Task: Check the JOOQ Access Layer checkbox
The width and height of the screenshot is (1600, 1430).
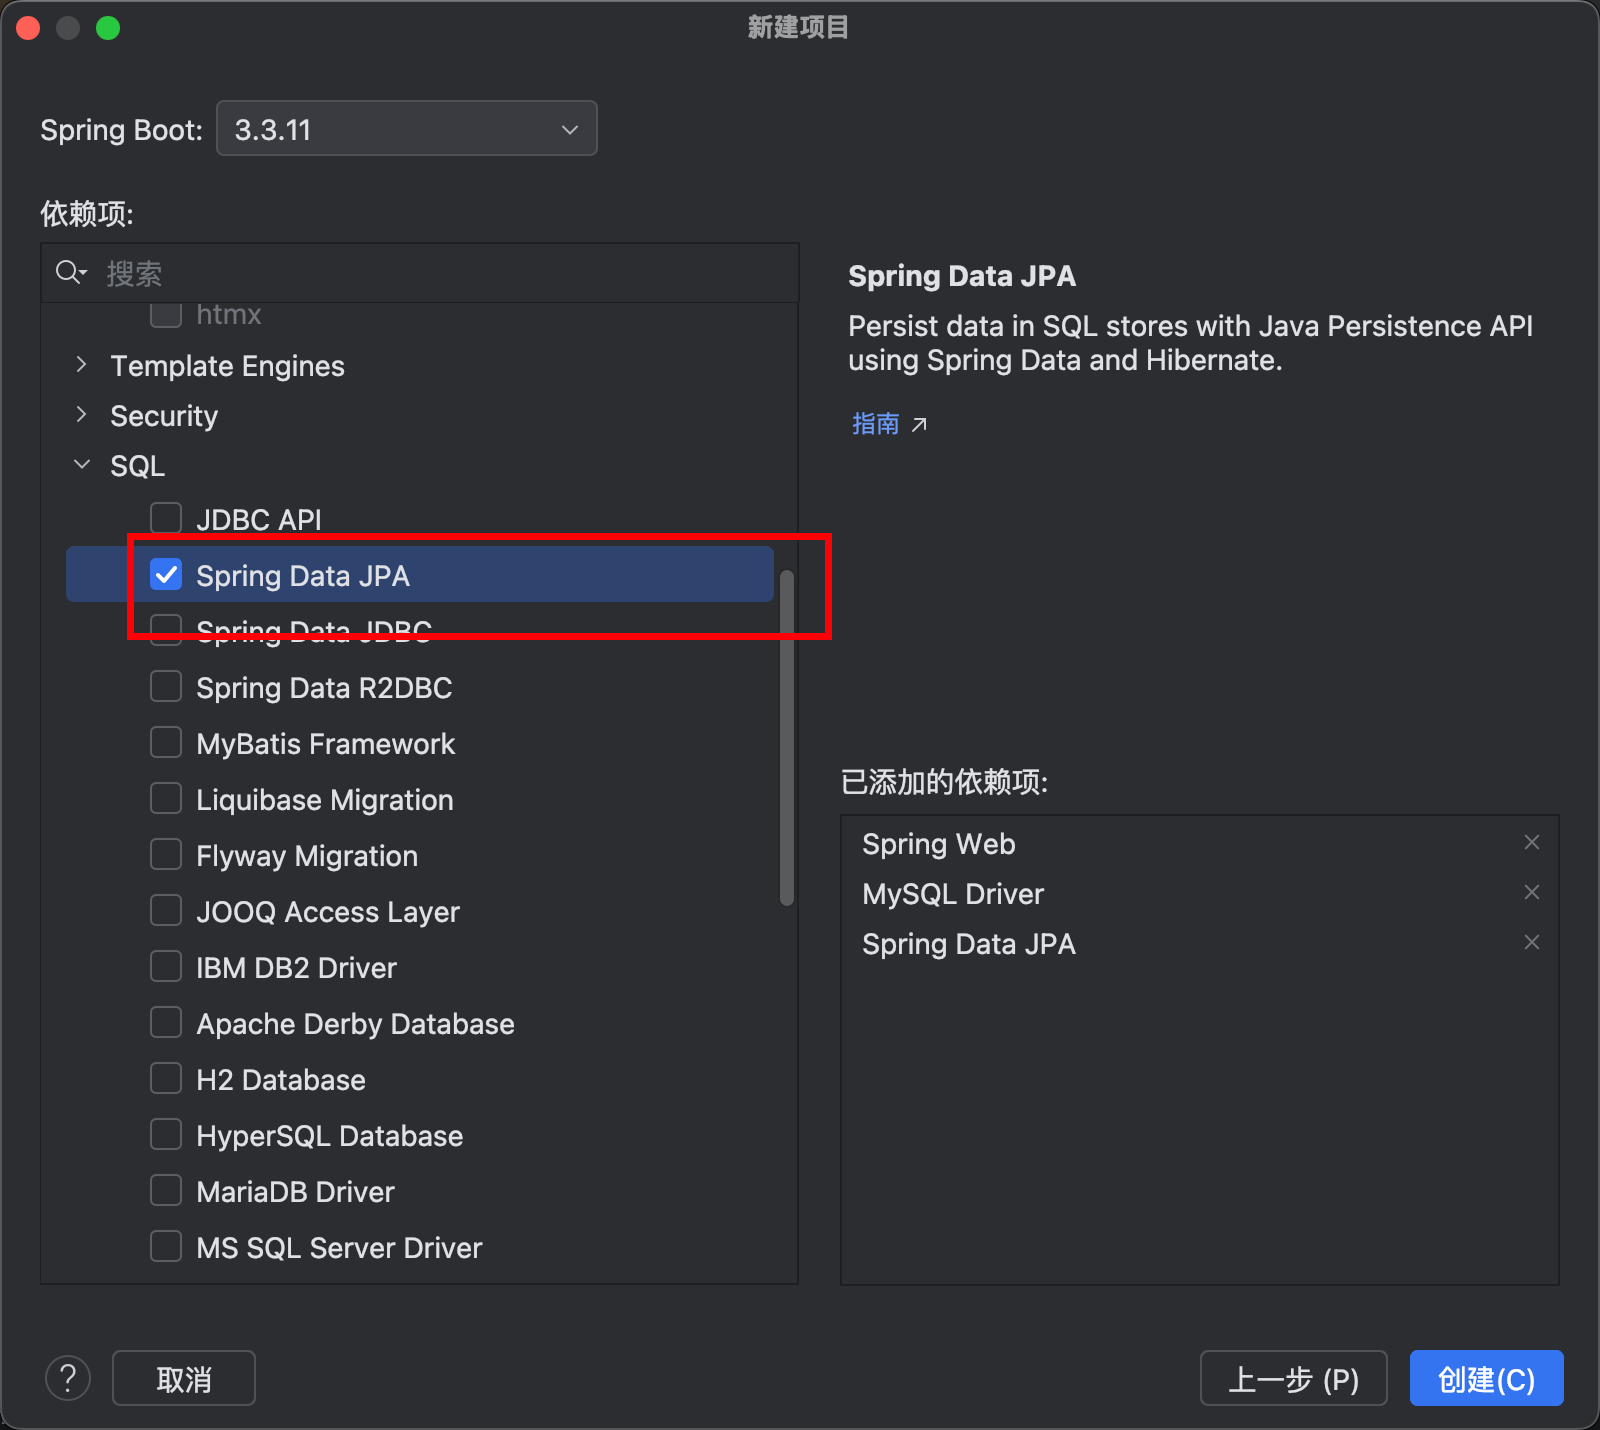Action: [166, 910]
